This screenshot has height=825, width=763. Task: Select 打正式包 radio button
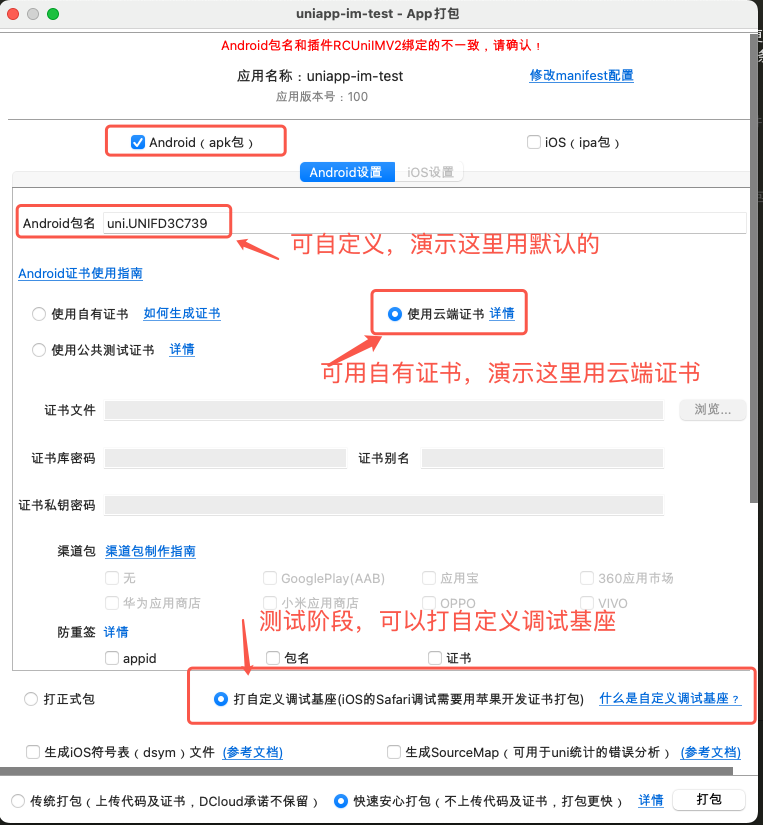(x=31, y=699)
